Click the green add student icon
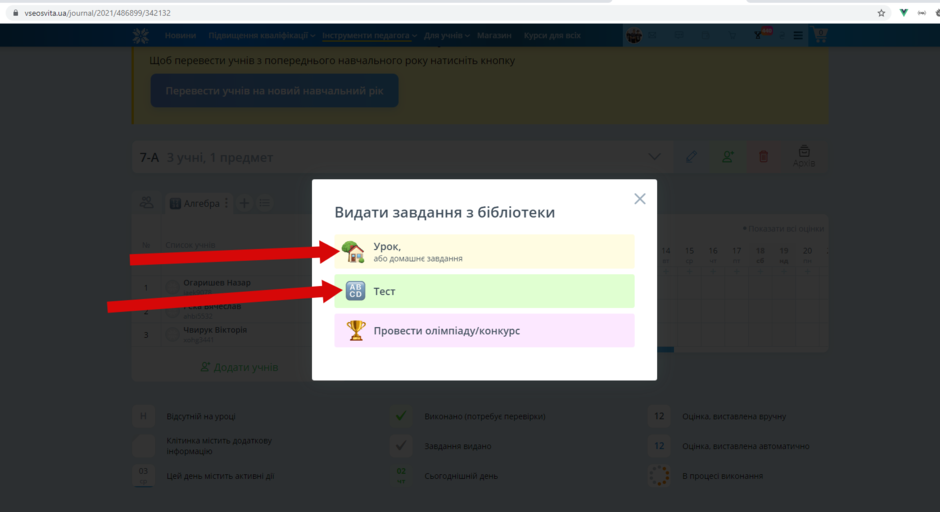The height and width of the screenshot is (512, 940). [x=727, y=156]
